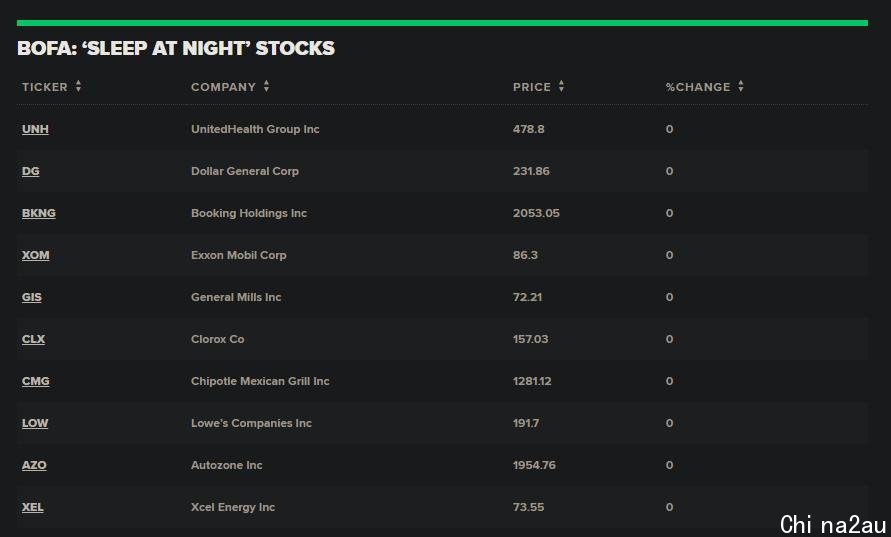Image resolution: width=891 pixels, height=537 pixels.
Task: Click the COMPANY column header text
Action: (x=223, y=87)
